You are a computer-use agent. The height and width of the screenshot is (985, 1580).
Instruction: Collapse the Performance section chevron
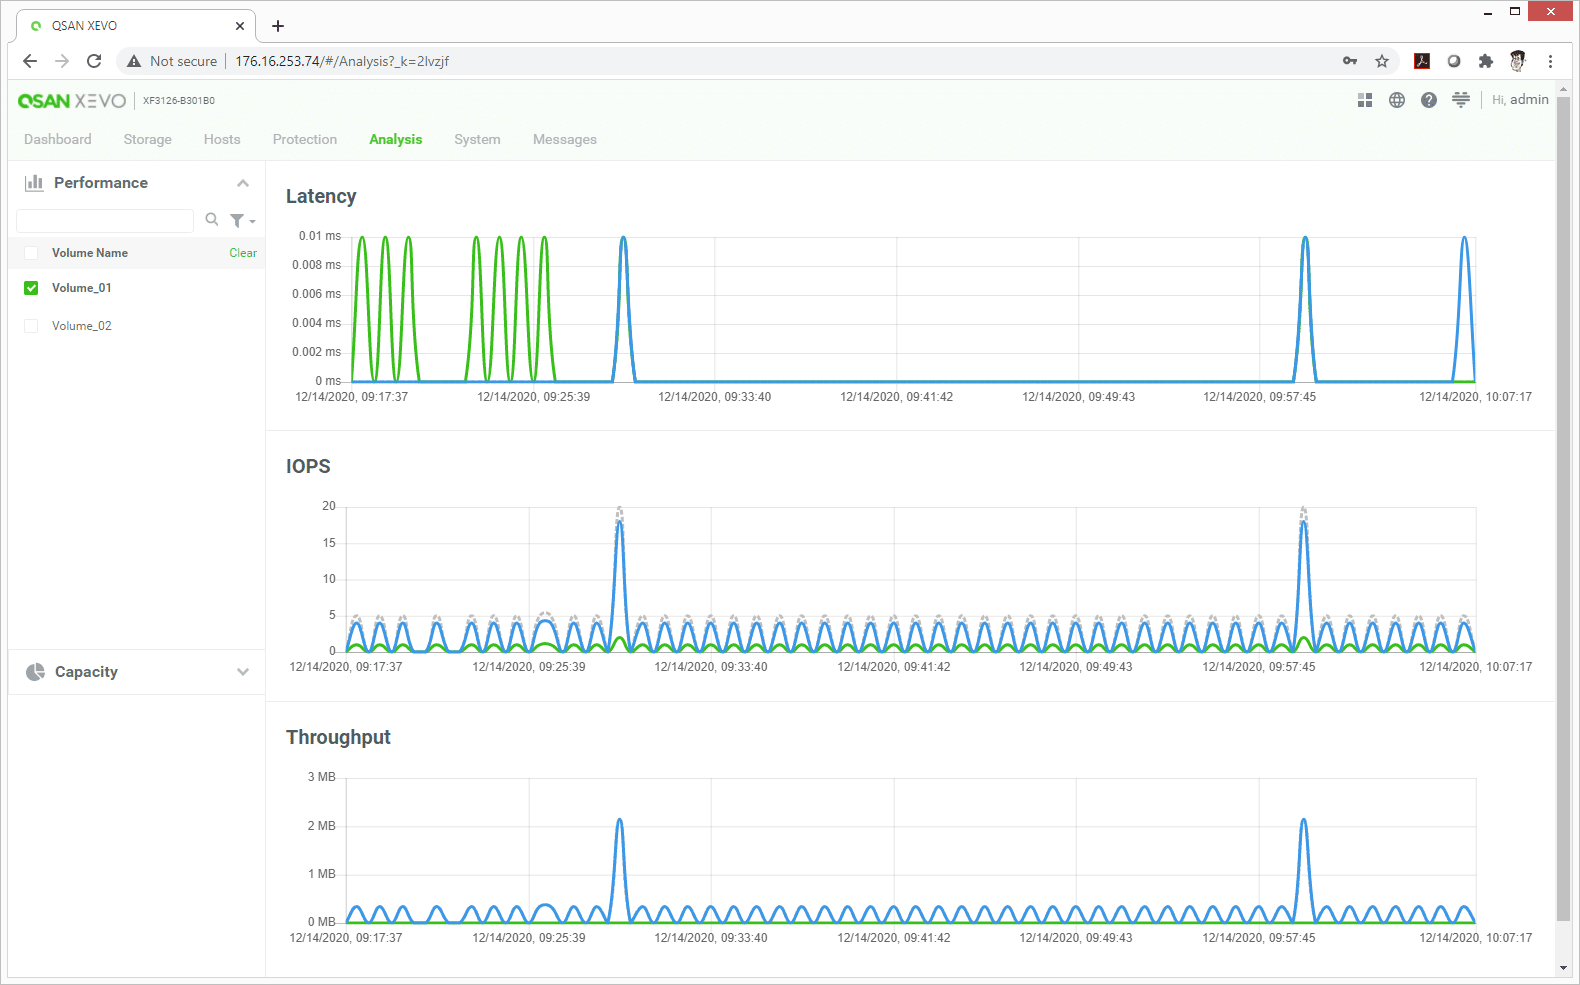(x=243, y=183)
